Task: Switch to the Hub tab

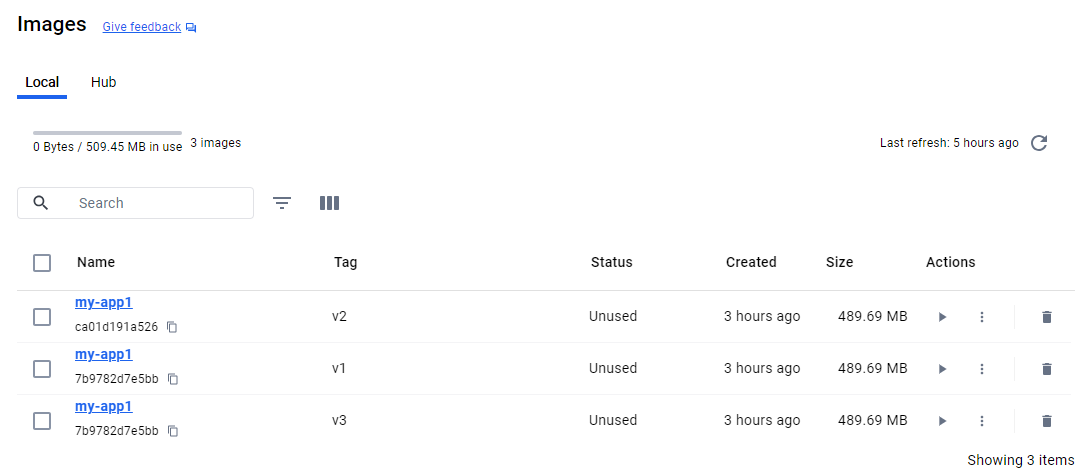Action: tap(103, 82)
